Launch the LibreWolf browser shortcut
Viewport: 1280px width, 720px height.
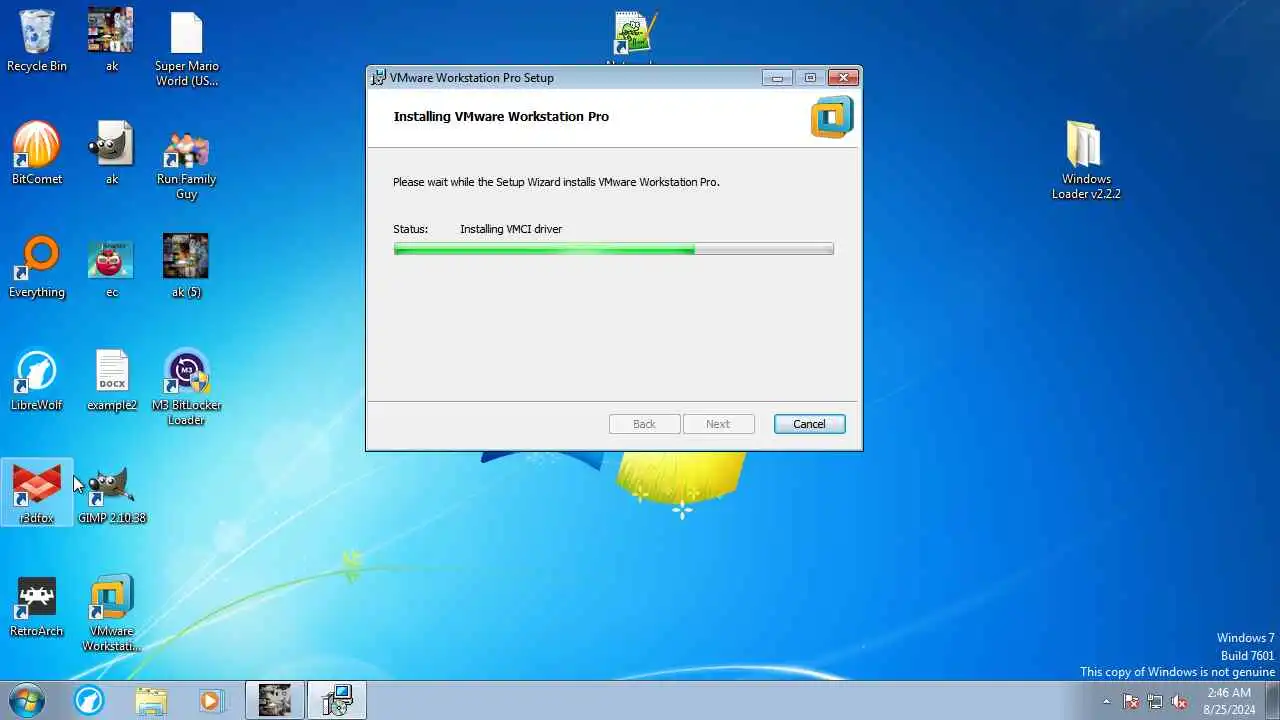click(37, 380)
